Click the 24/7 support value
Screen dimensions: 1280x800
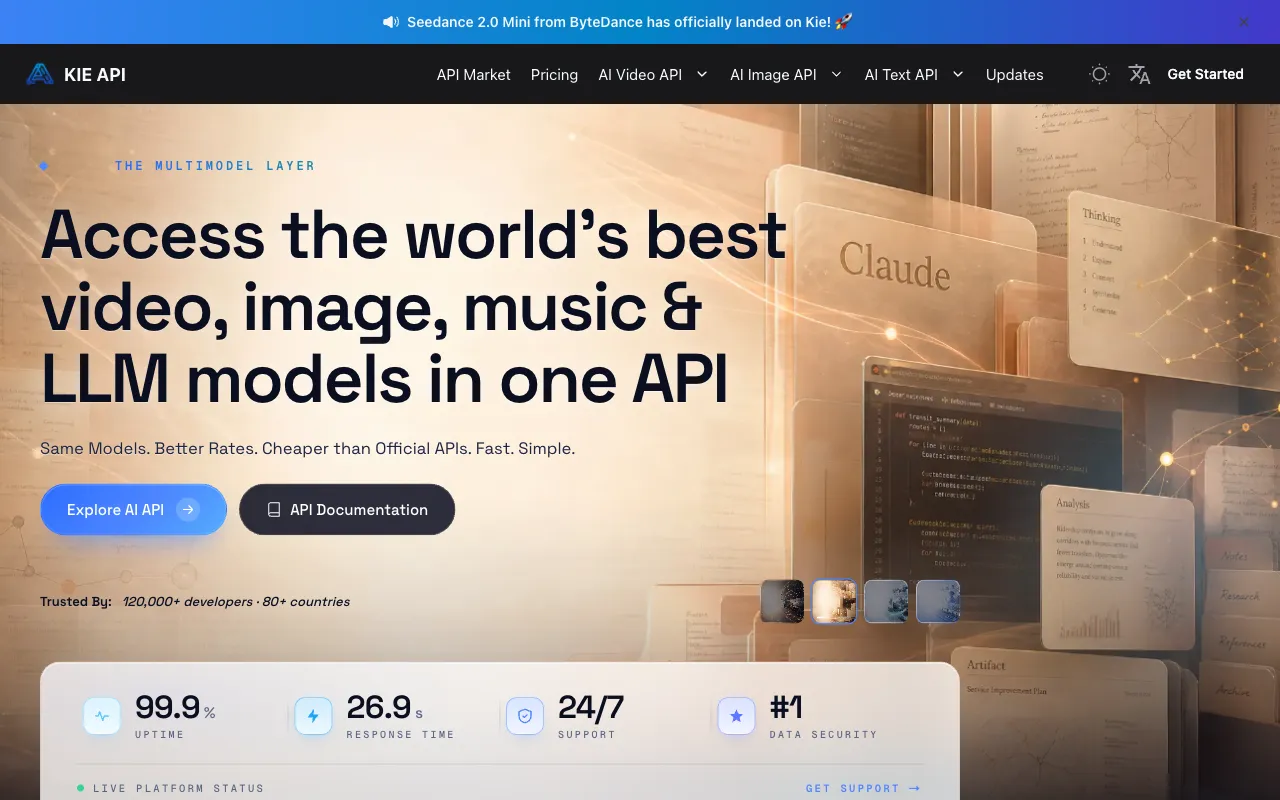(x=591, y=707)
